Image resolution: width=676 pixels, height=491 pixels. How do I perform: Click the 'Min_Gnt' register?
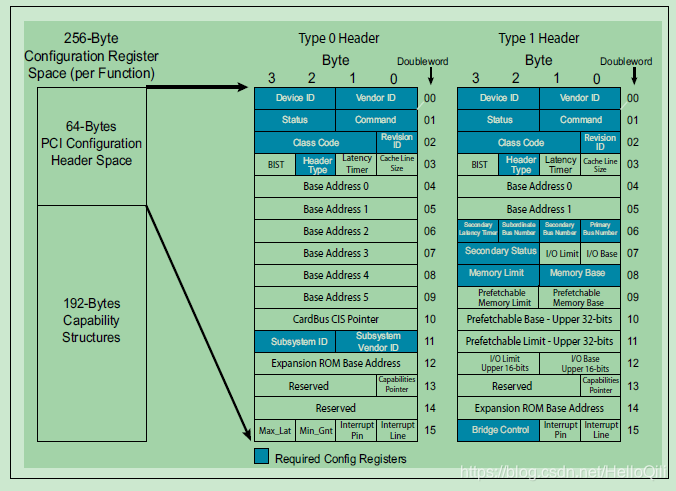316,430
